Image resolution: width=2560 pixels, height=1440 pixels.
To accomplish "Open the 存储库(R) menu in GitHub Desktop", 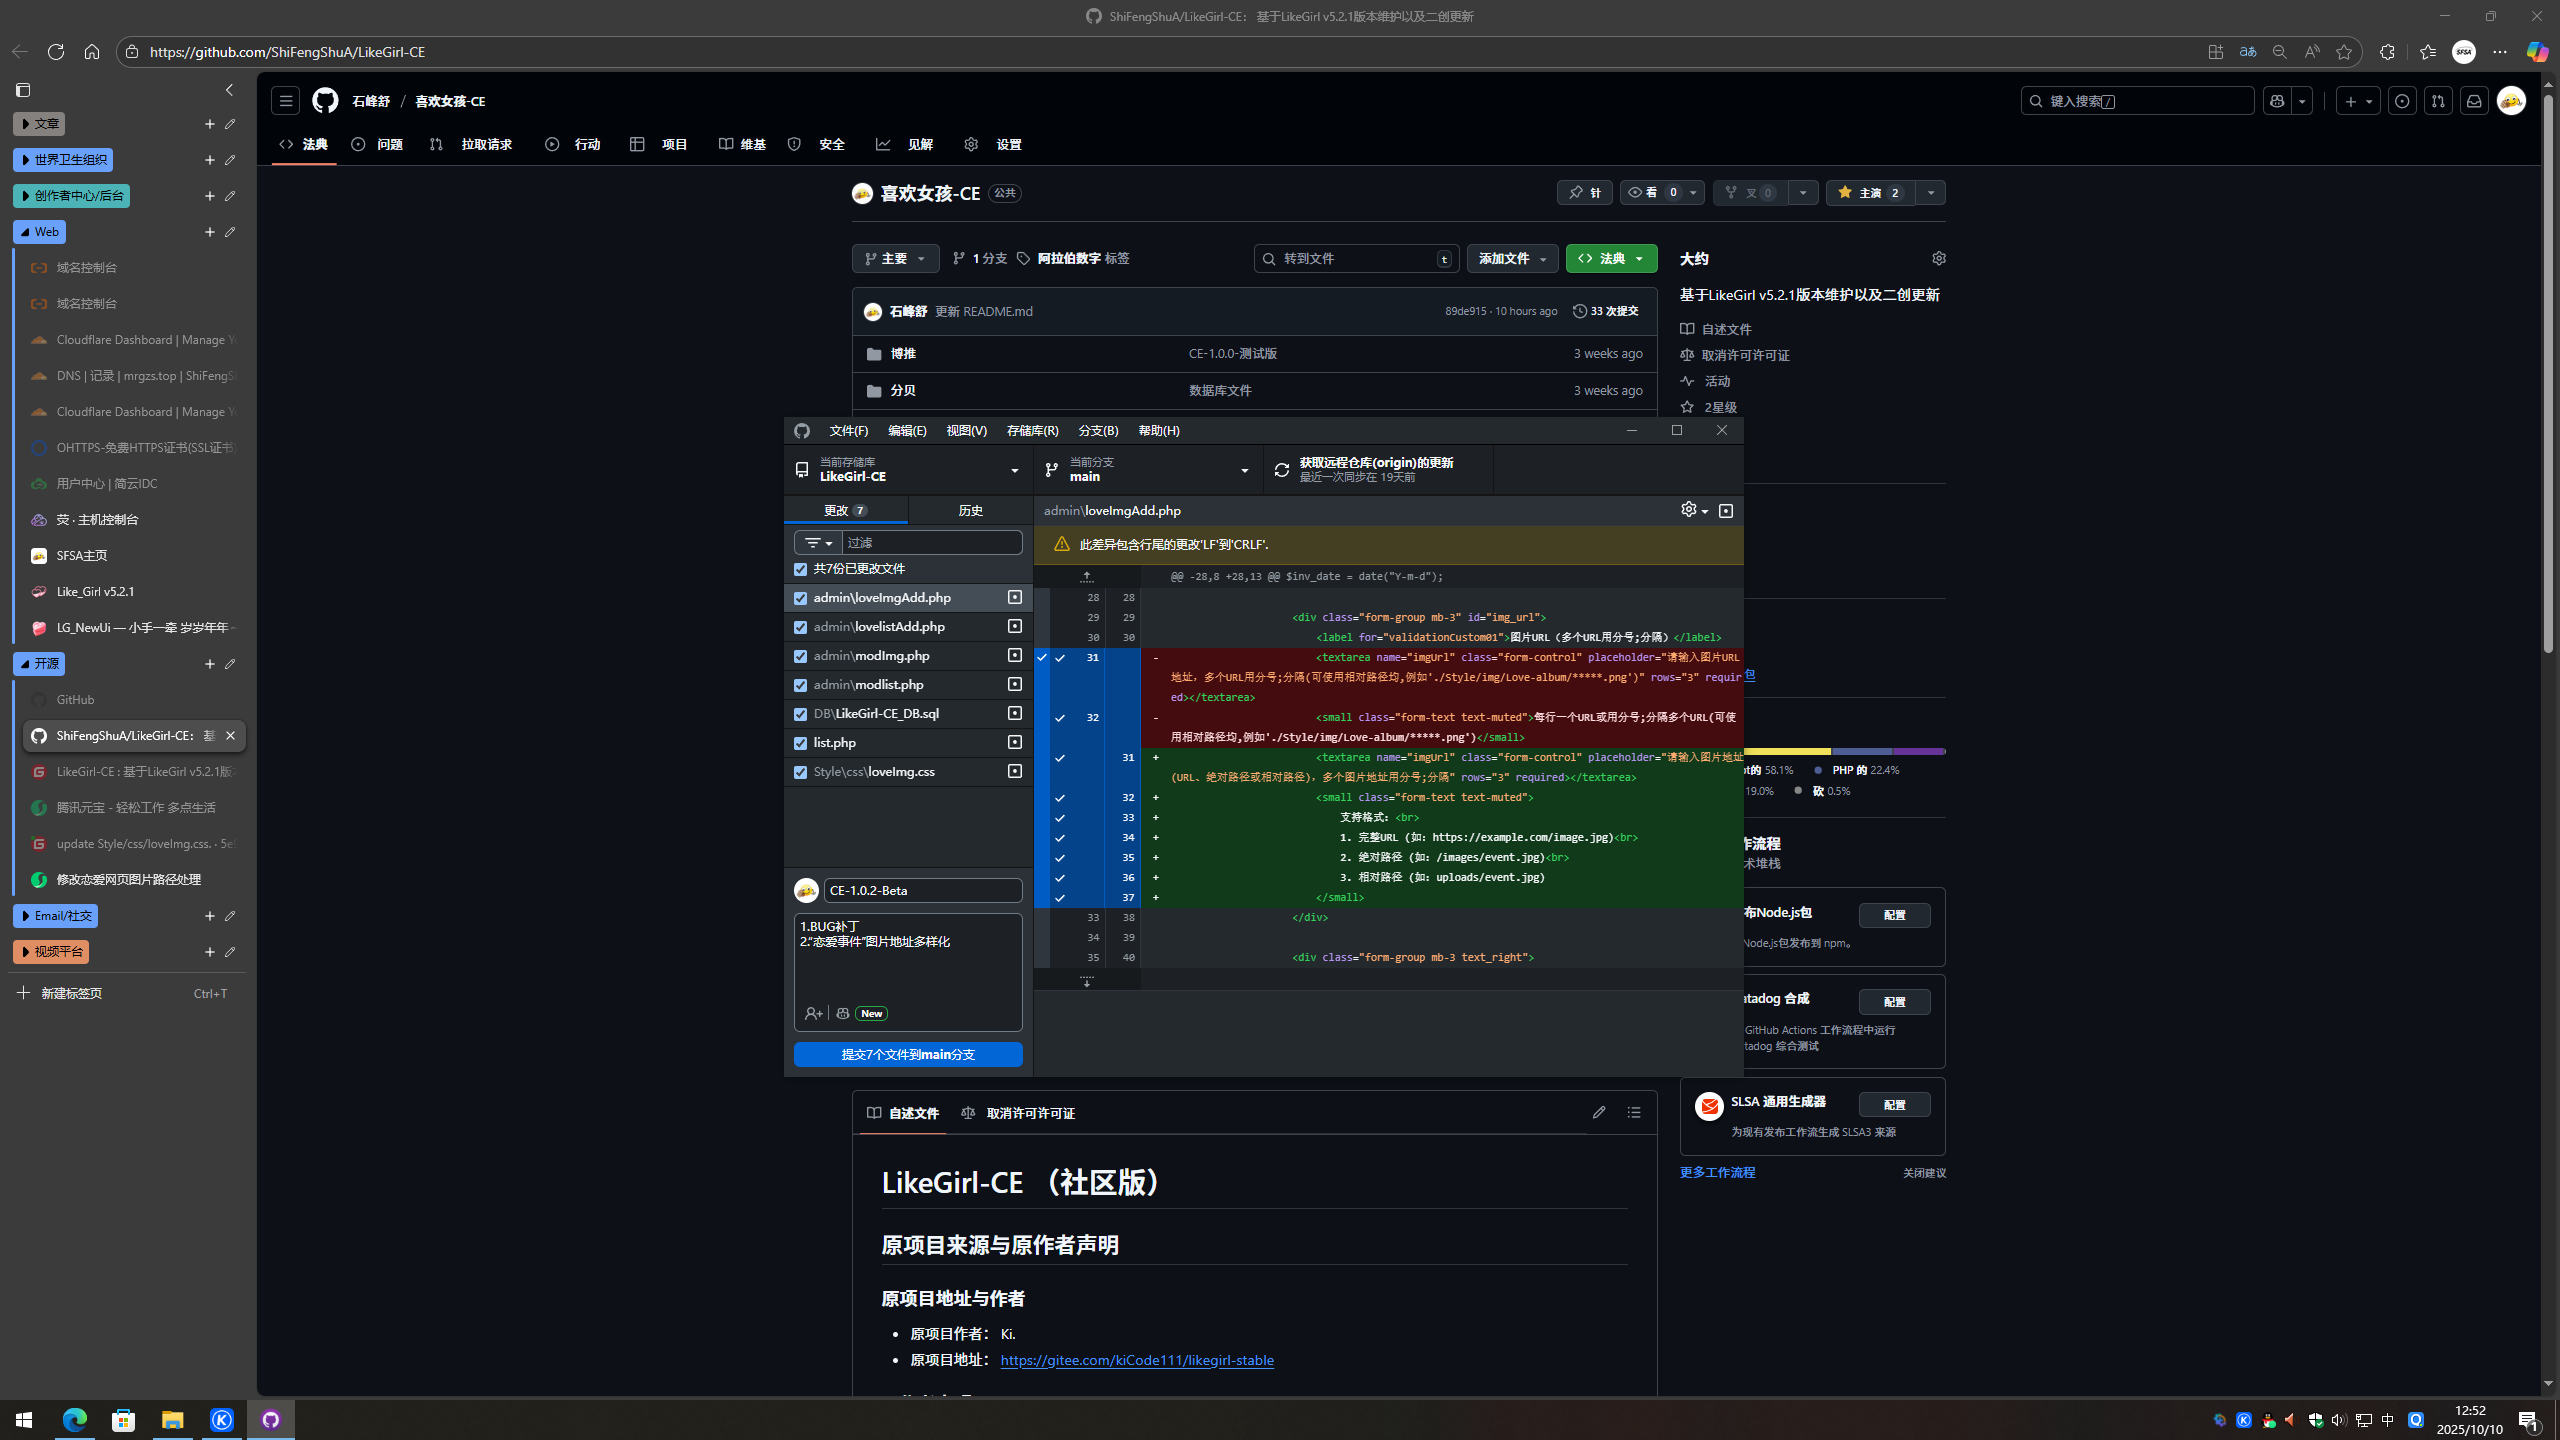I will (1031, 430).
